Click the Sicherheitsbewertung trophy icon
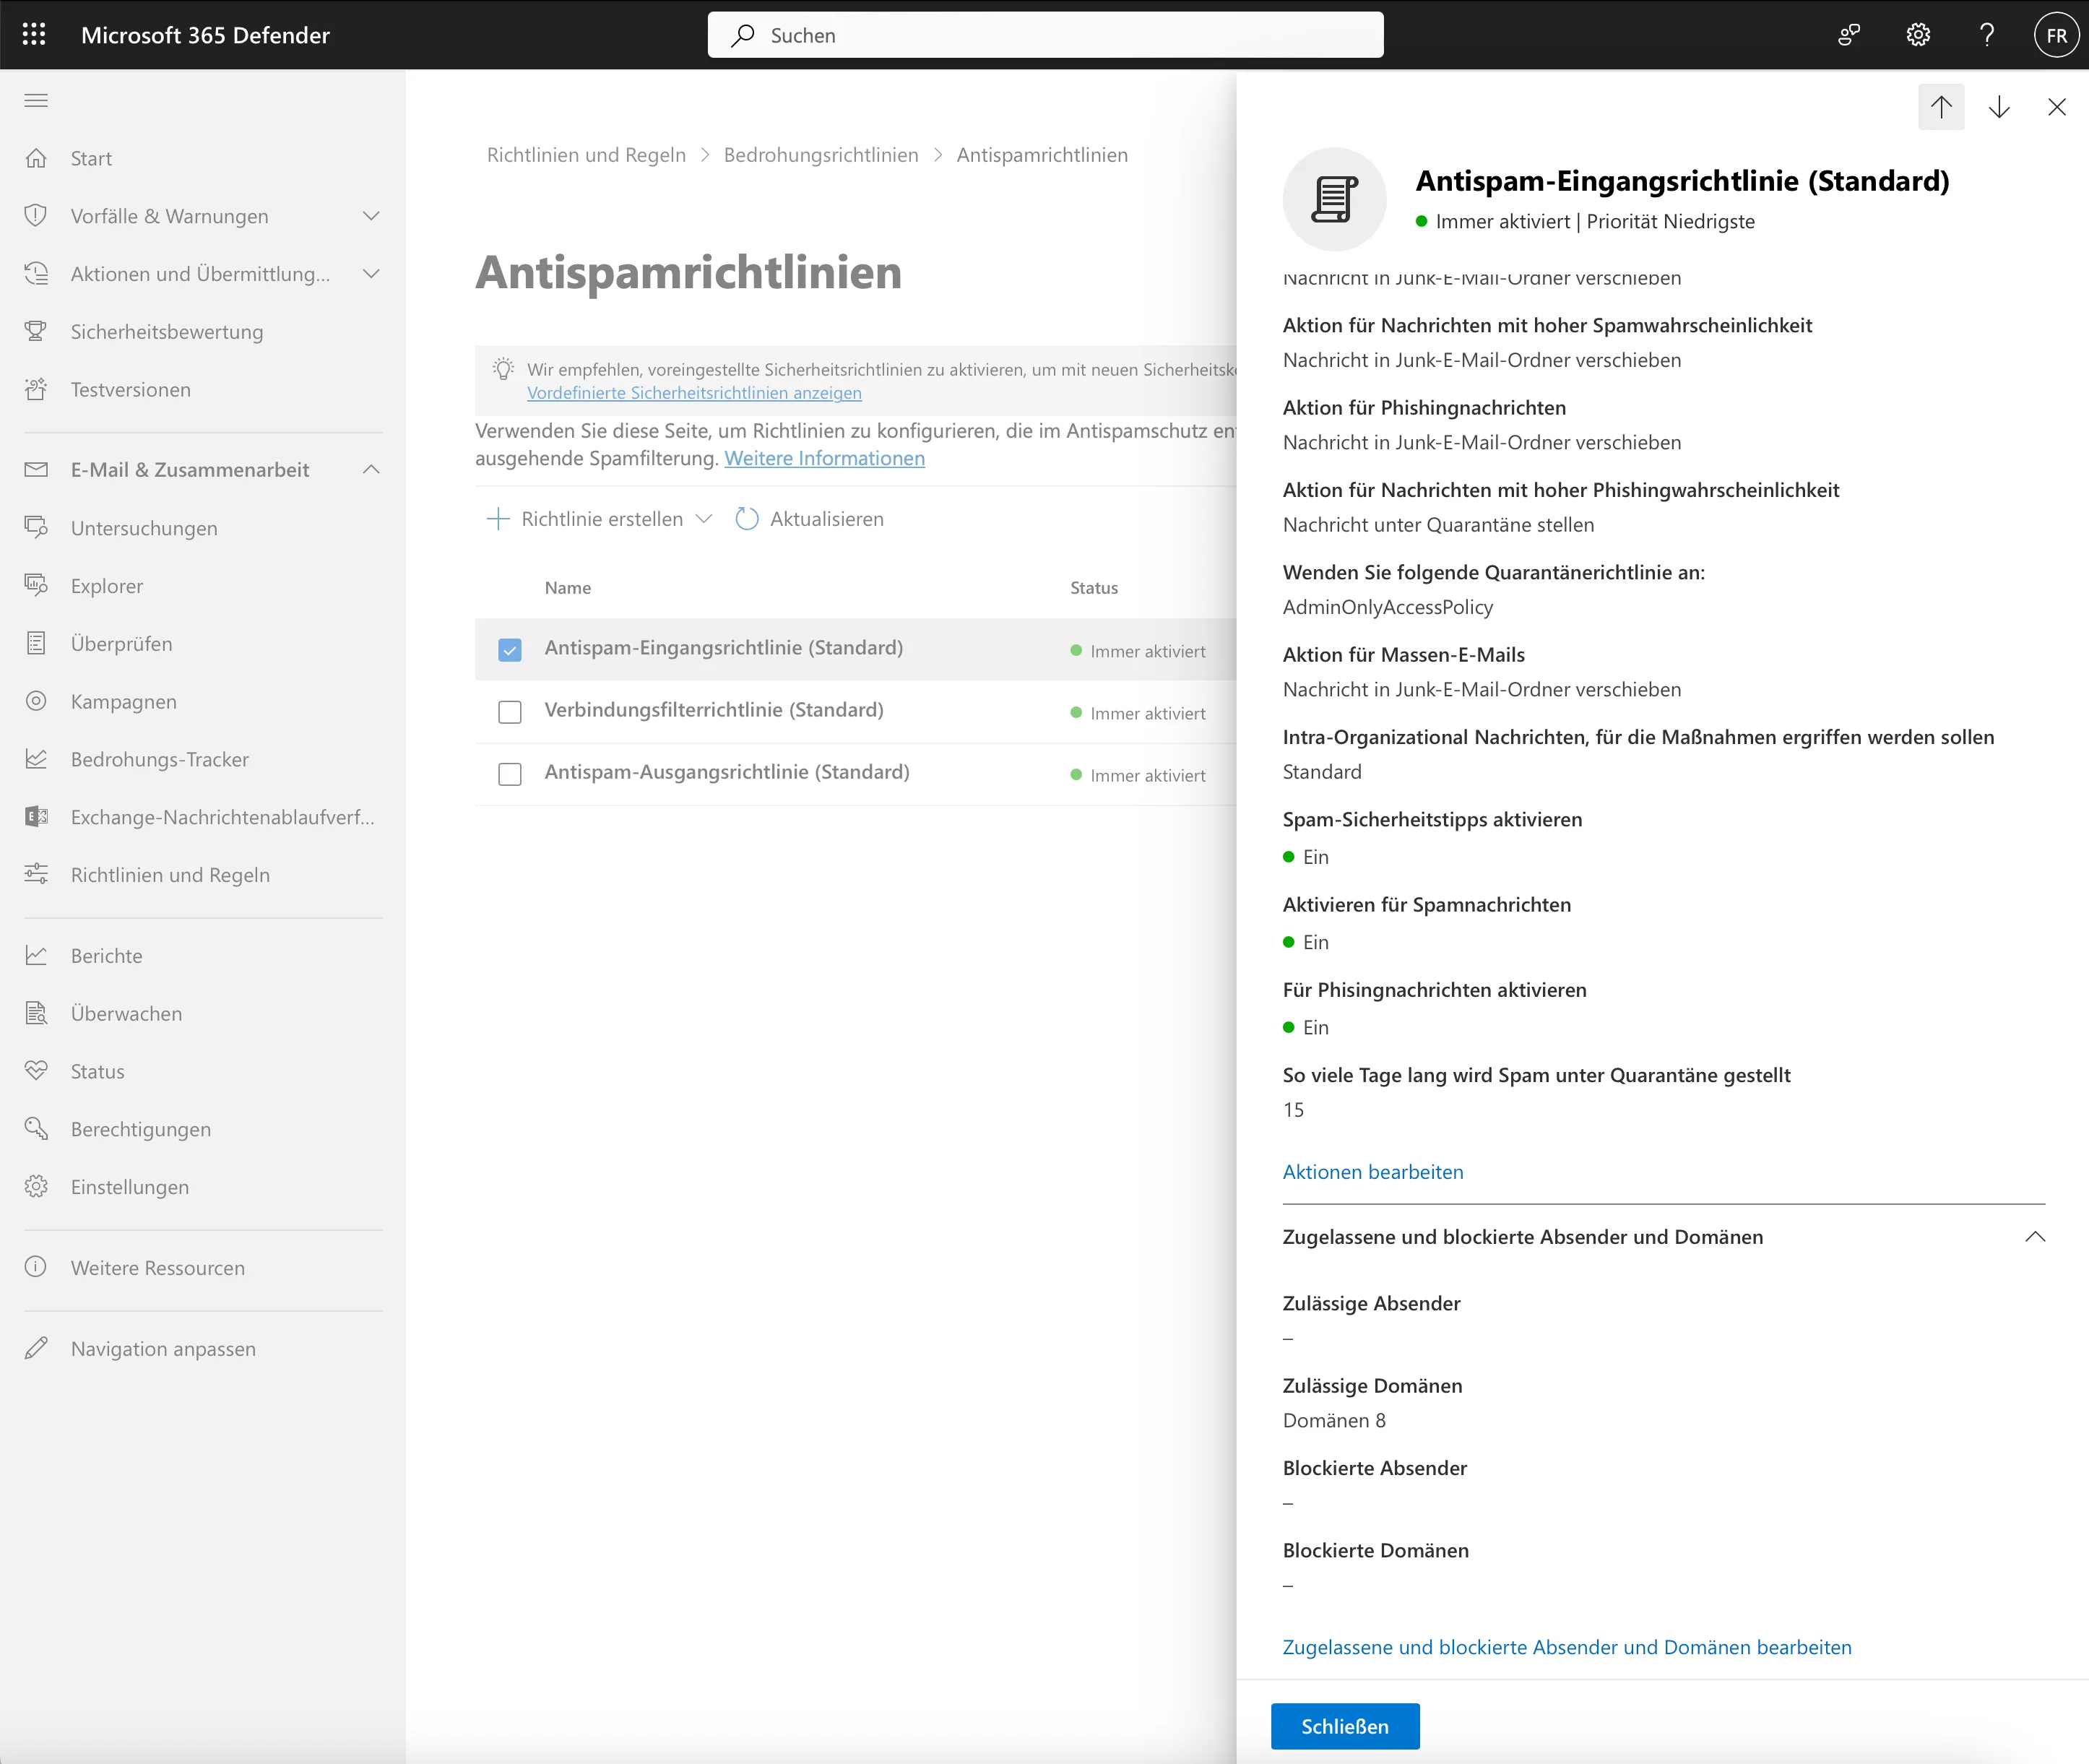Viewport: 2089px width, 1764px height. point(36,331)
